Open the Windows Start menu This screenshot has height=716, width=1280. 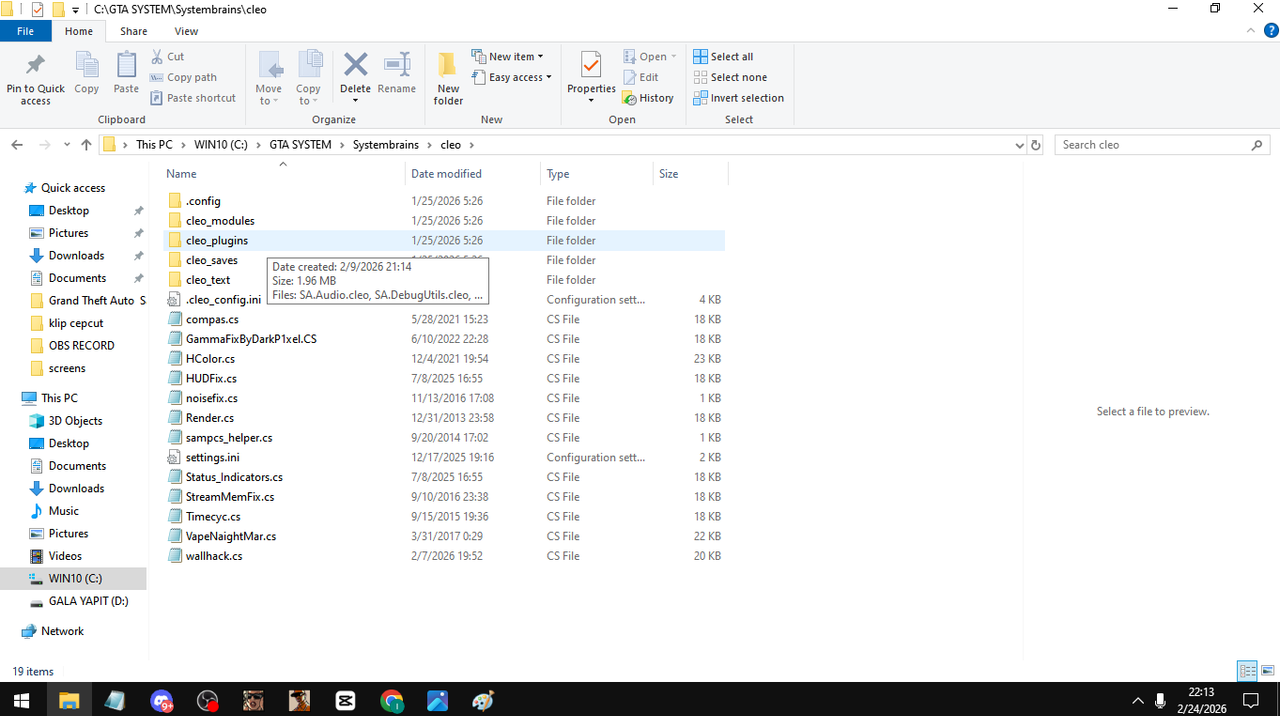click(21, 700)
